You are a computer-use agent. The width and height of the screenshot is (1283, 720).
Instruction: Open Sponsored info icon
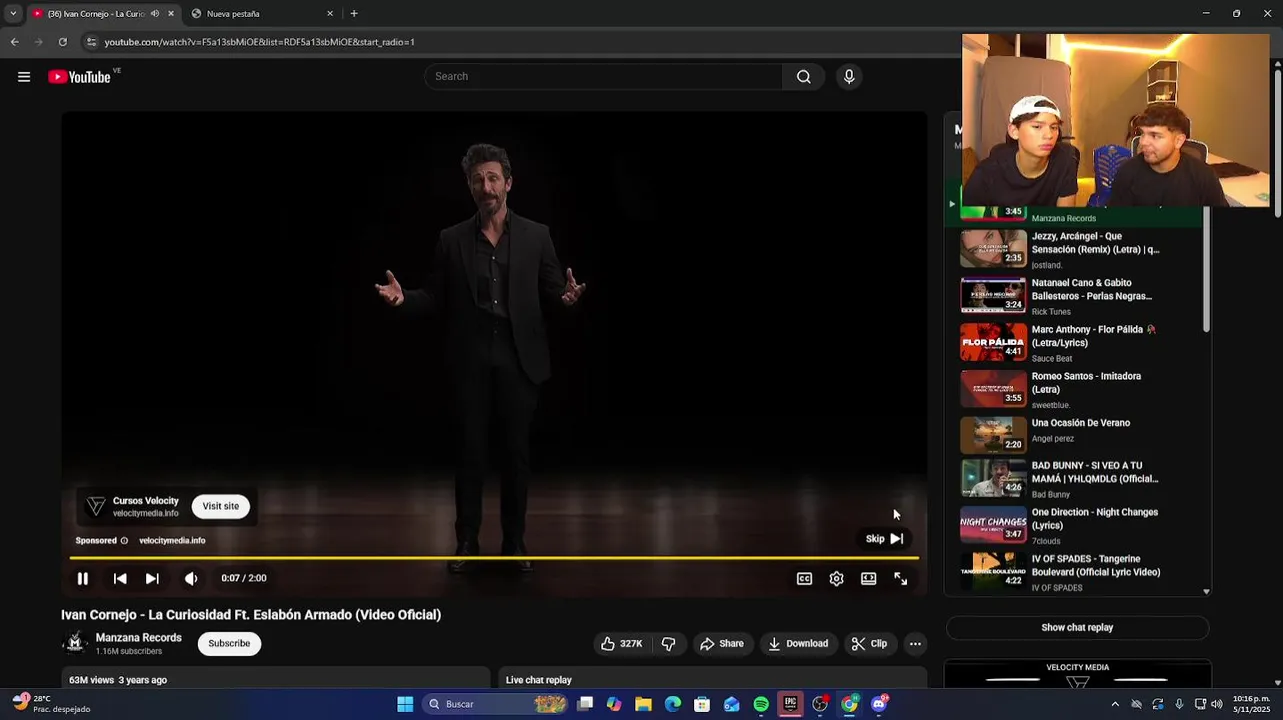[x=124, y=540]
